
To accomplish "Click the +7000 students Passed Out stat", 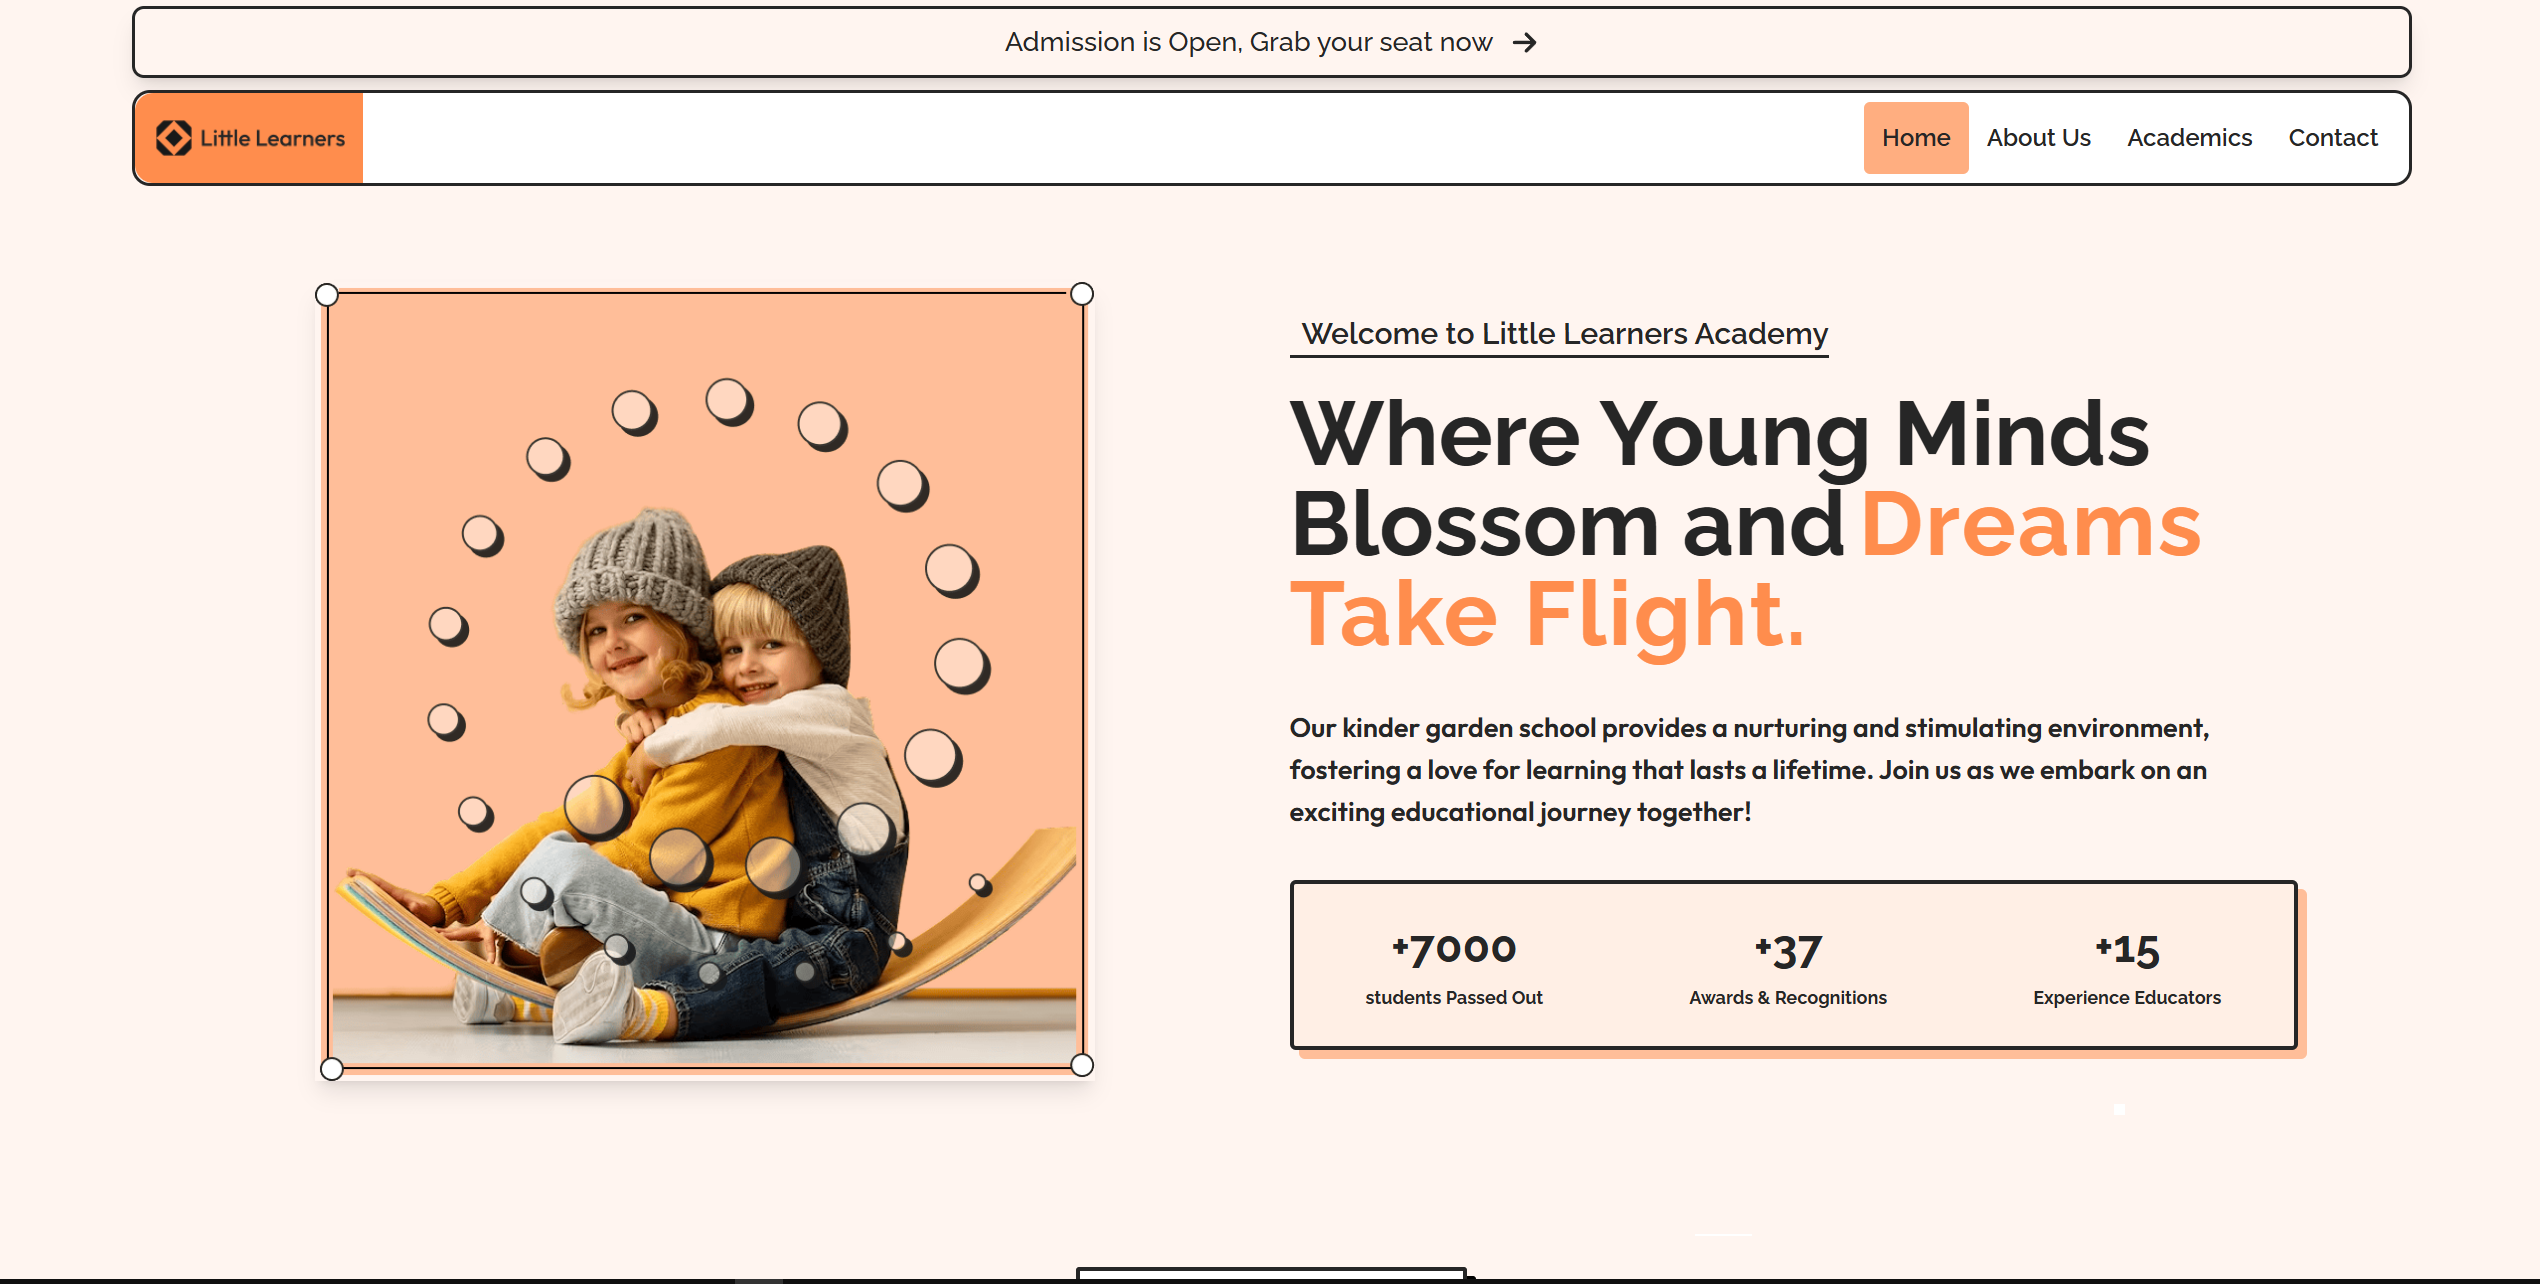I will tap(1454, 967).
